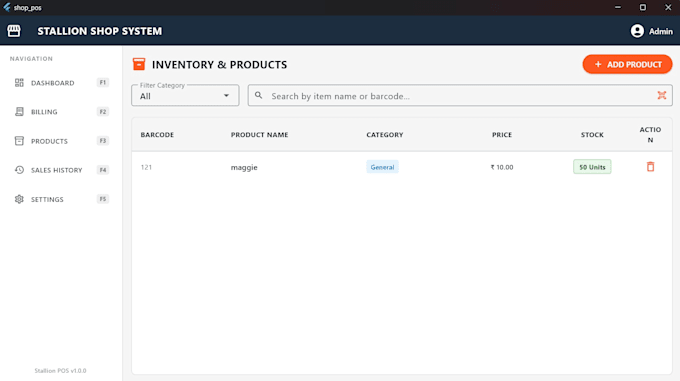Viewport: 680px width, 381px height.
Task: Click the INVENTORY & PRODUCTS heading
Action: pyautogui.click(x=219, y=65)
